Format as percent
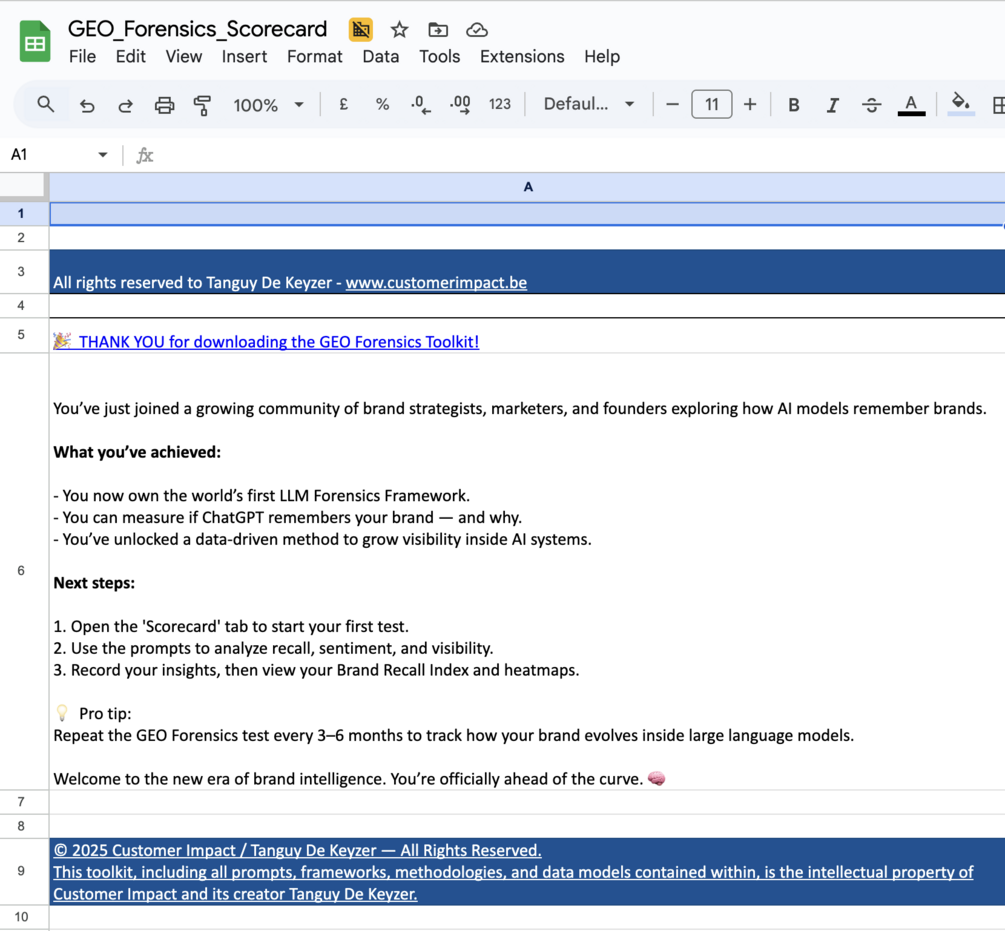 383,104
